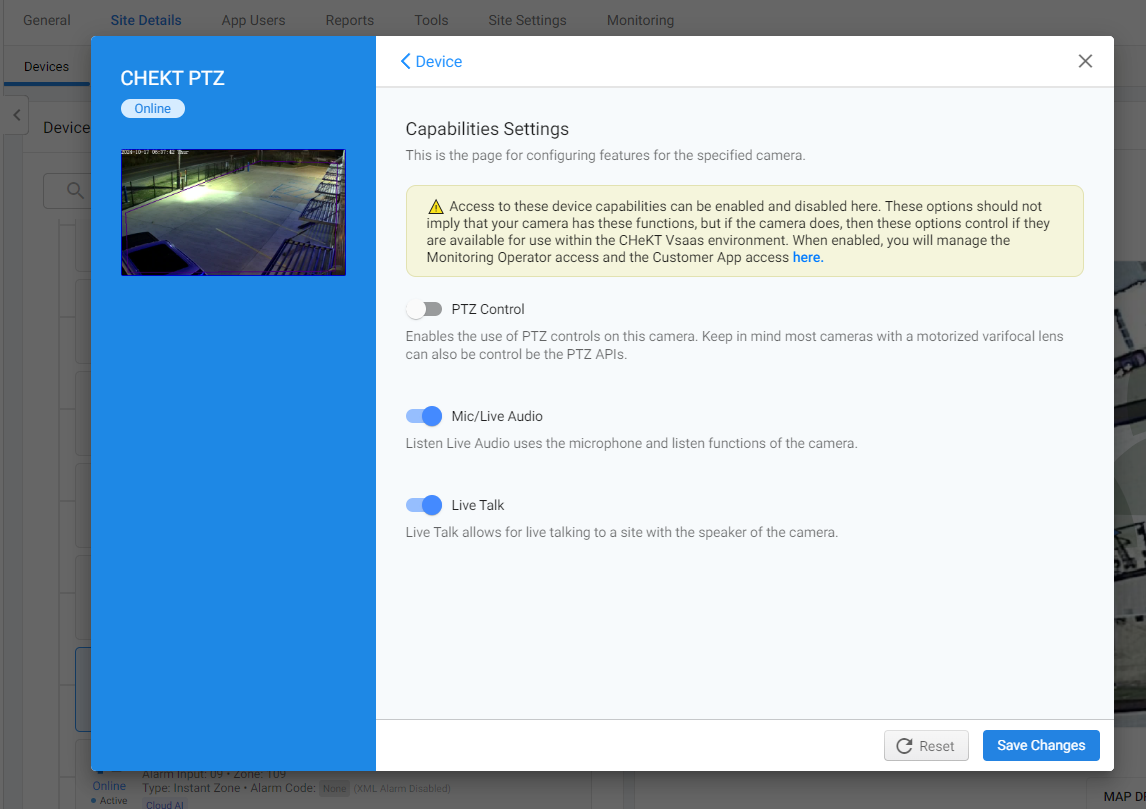This screenshot has height=809, width=1146.
Task: Close the Capabilities Settings dialog
Action: (x=1085, y=61)
